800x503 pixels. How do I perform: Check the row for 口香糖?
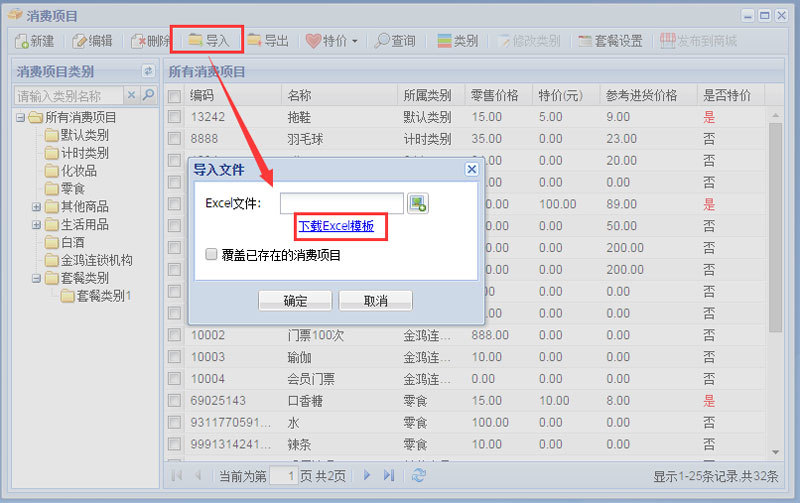click(x=174, y=400)
